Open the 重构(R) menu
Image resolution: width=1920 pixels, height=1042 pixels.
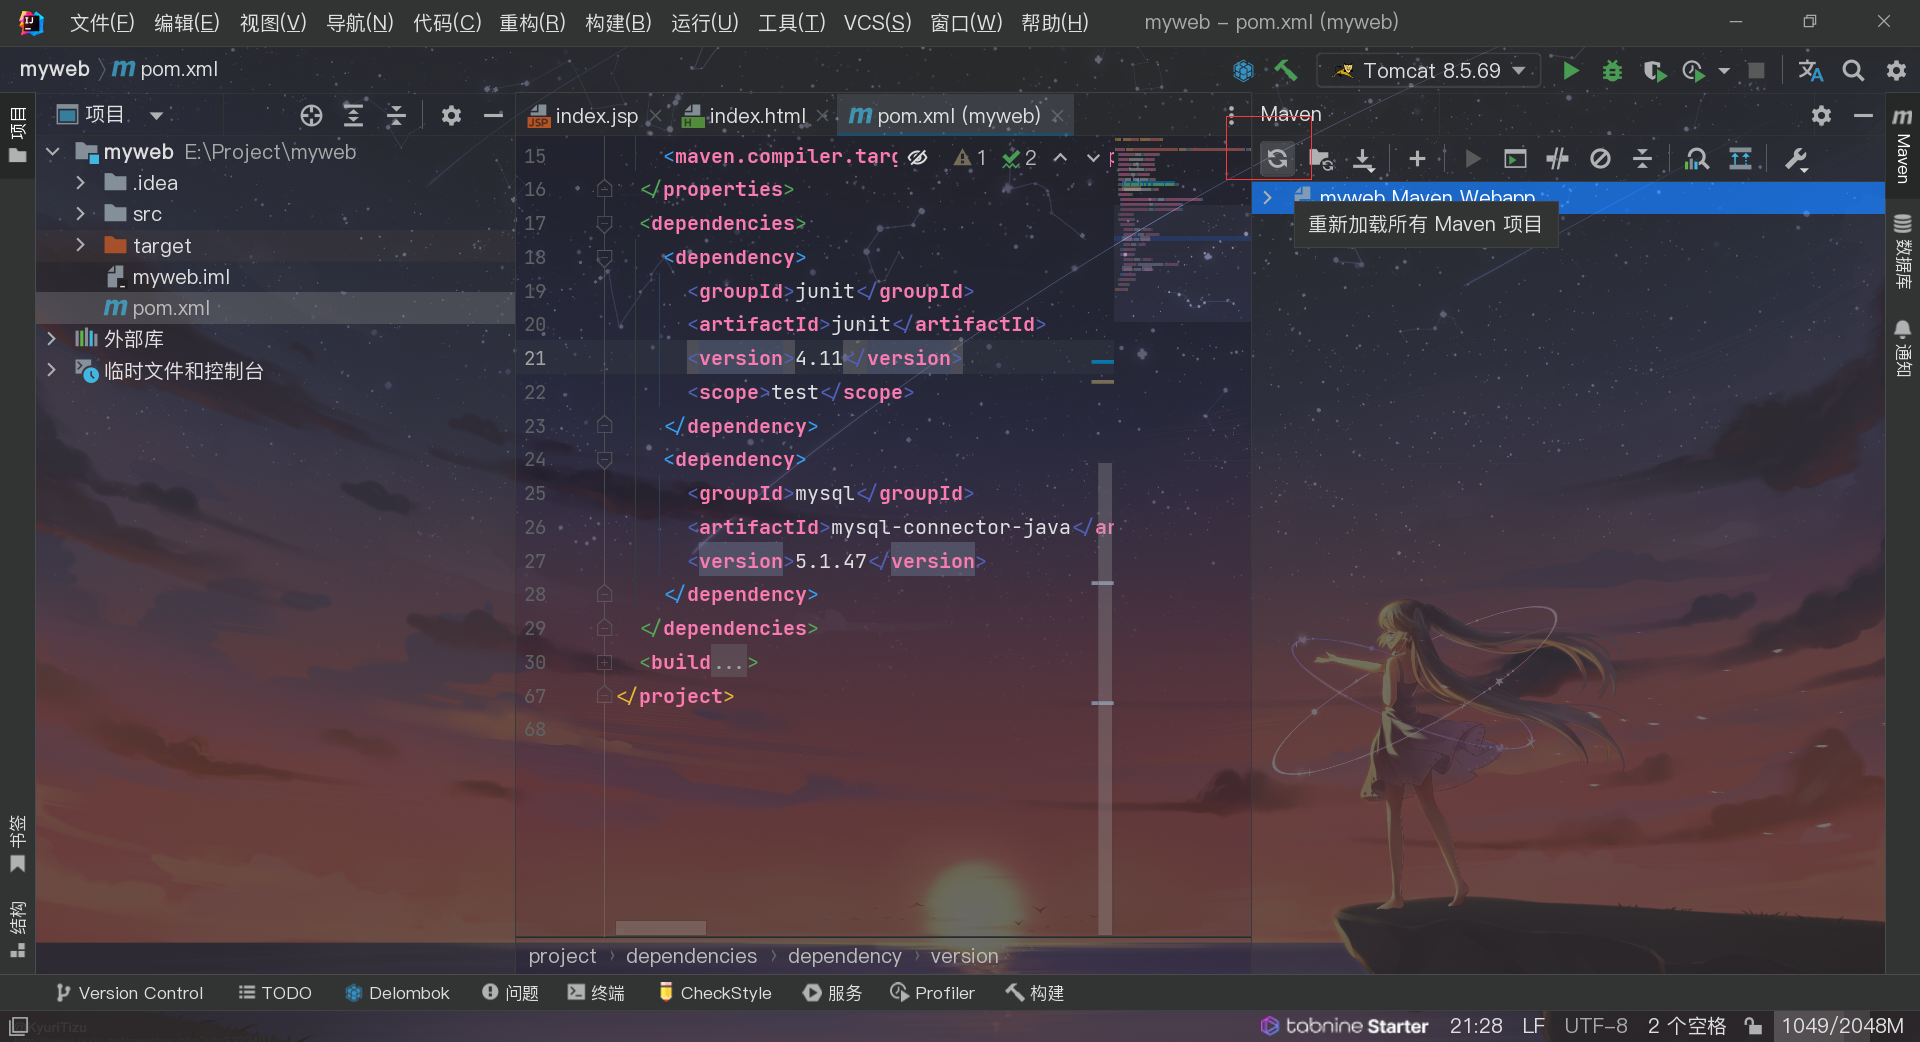[532, 22]
